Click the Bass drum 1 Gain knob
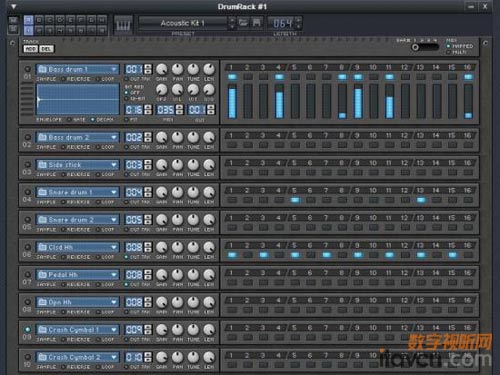This screenshot has width=500, height=375. 162,69
